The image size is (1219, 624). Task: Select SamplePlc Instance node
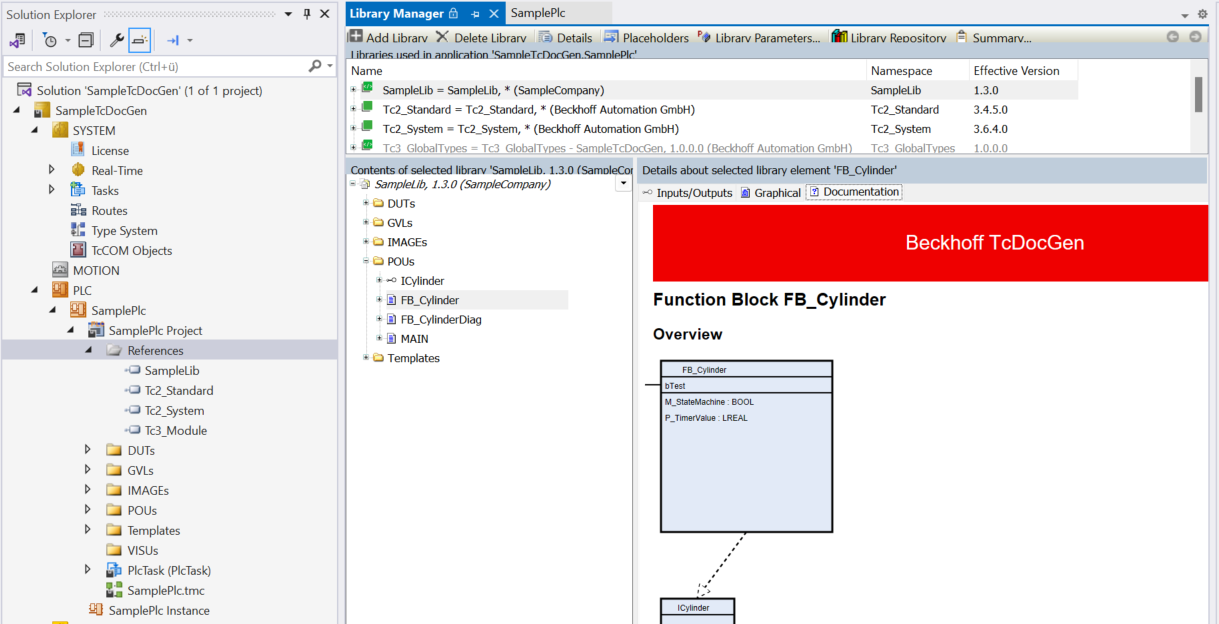click(159, 610)
